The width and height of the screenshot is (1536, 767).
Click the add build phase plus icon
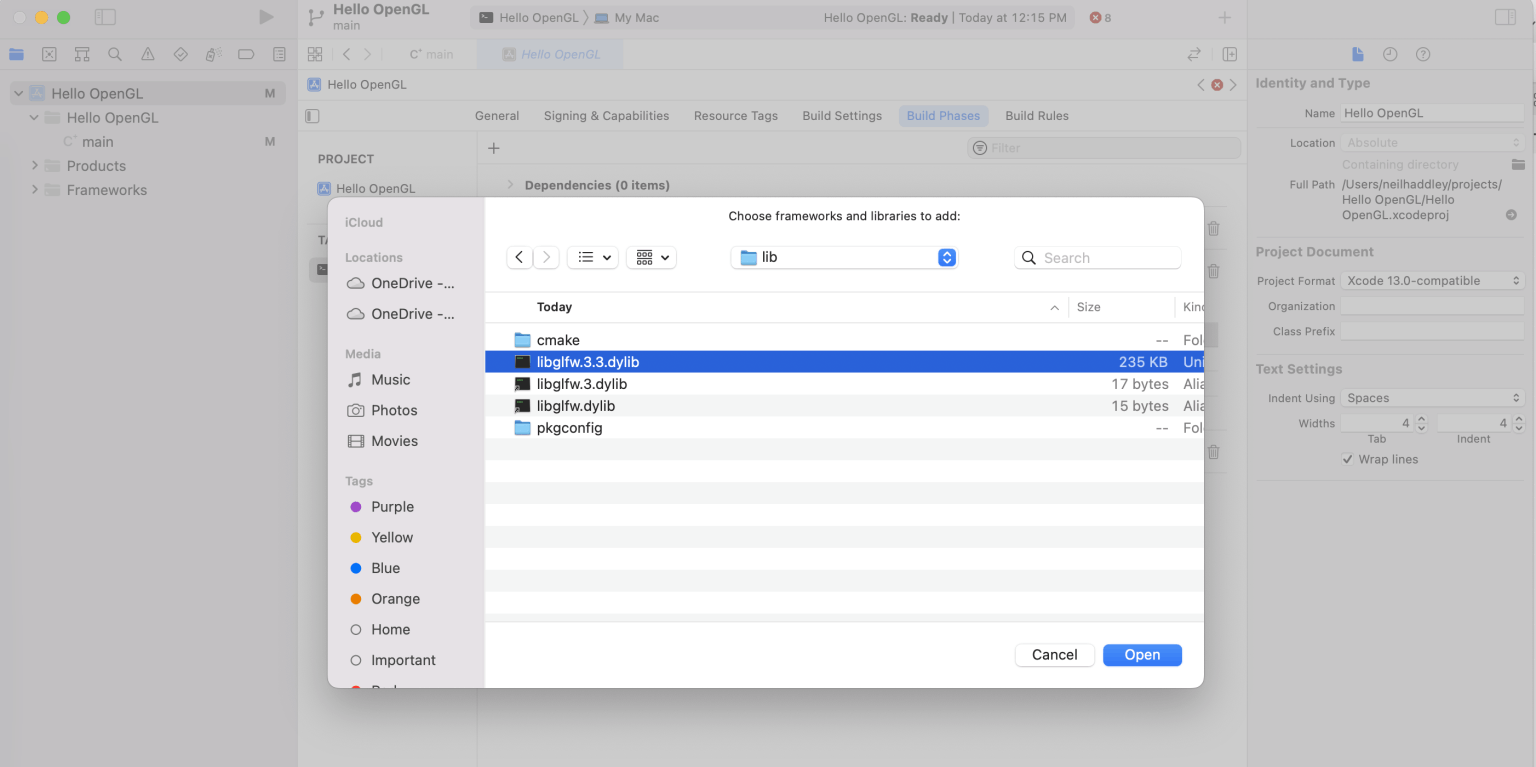tap(493, 148)
